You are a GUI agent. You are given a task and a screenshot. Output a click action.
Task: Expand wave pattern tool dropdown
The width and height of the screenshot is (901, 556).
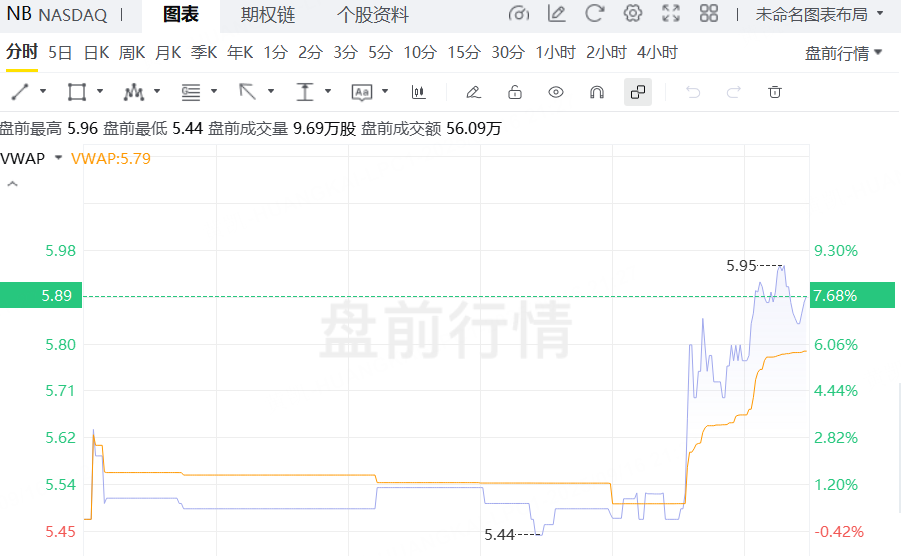point(157,91)
